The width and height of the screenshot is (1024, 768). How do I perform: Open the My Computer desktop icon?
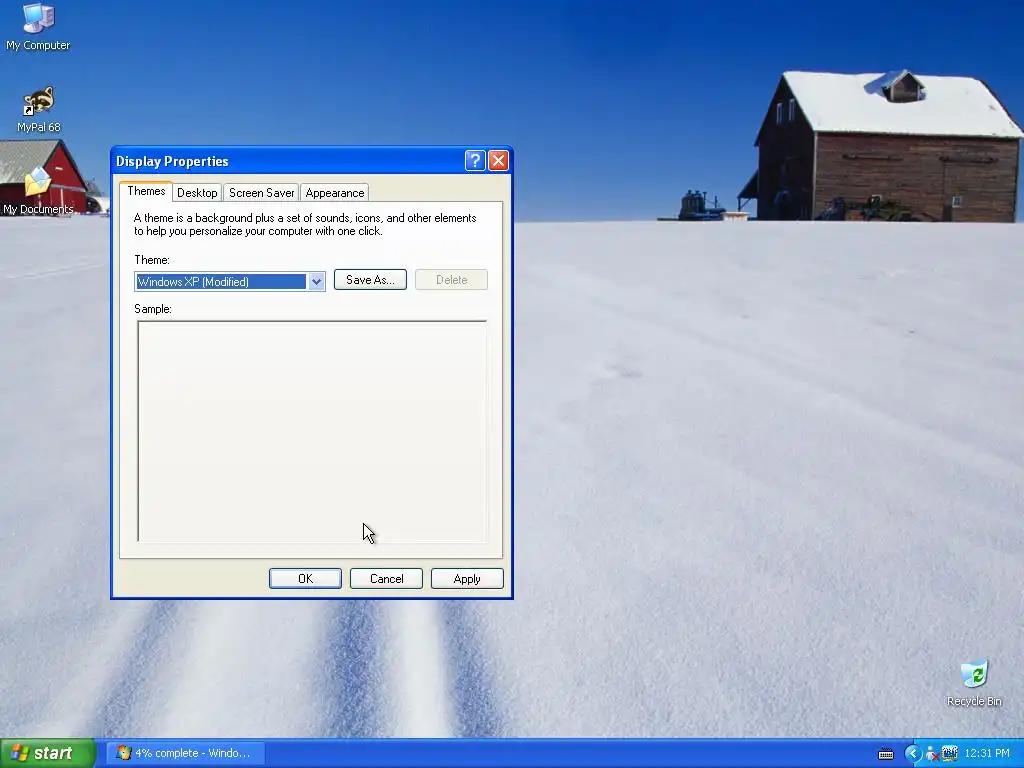click(38, 26)
